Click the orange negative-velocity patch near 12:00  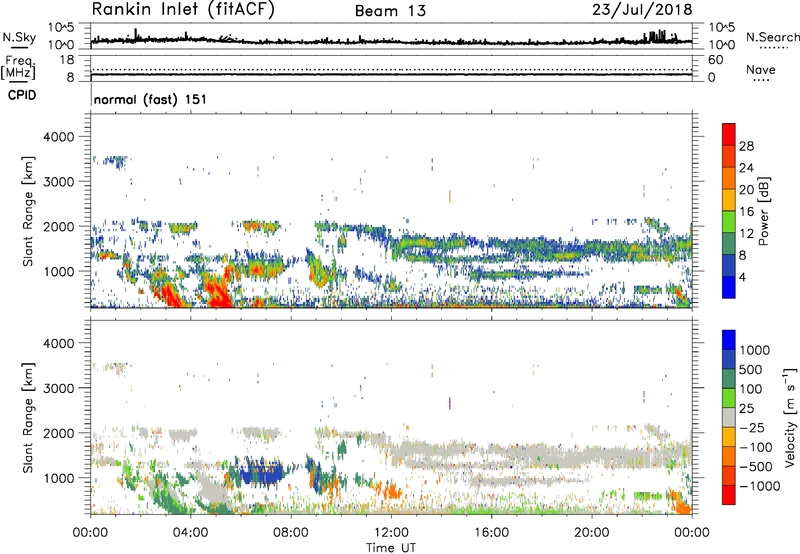[392, 491]
